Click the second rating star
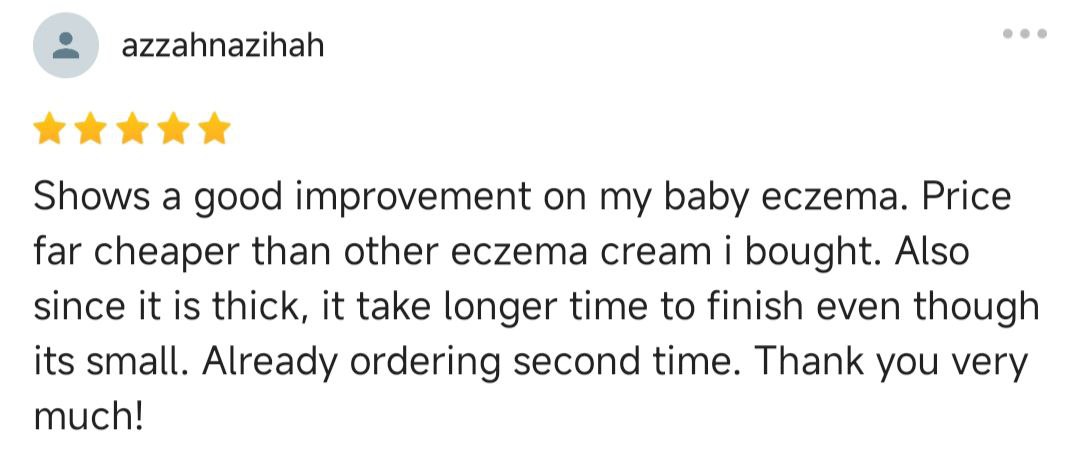Viewport: 1080px width, 452px height. [x=91, y=130]
